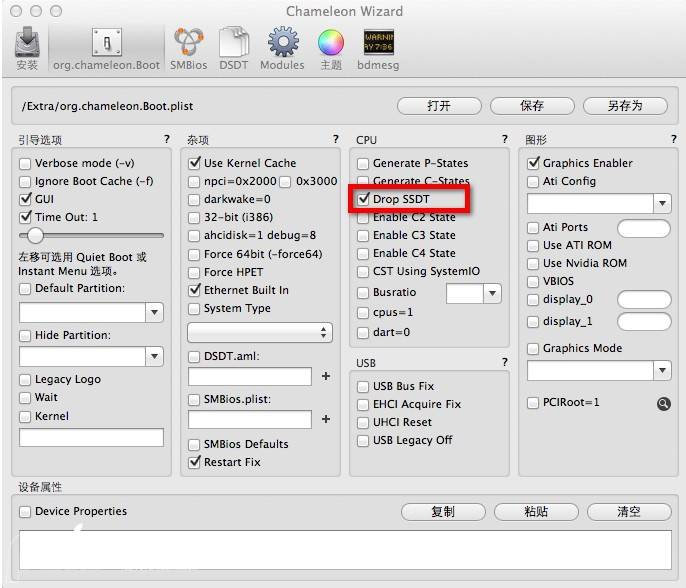This screenshot has height=588, width=686.
Task: Click the Kernel text input field
Action: click(x=91, y=437)
